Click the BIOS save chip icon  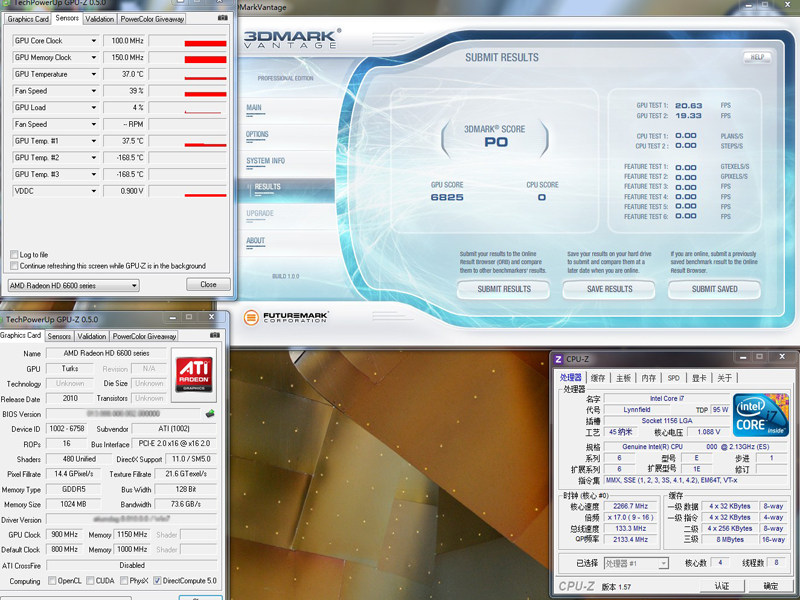(210, 413)
